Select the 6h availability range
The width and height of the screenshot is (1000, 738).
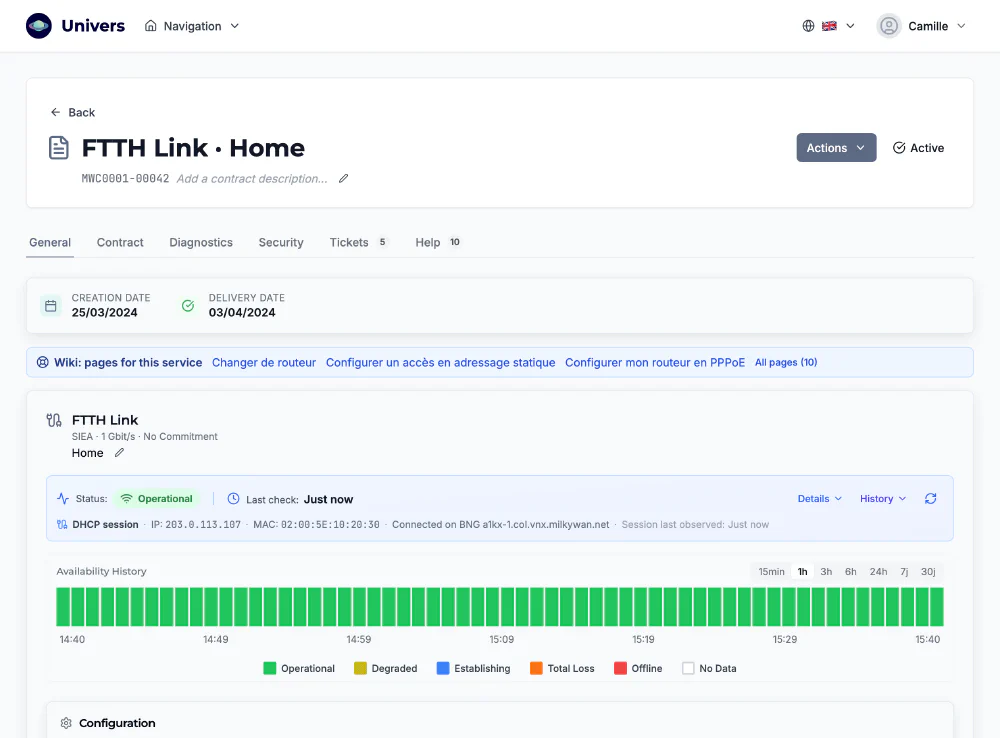click(851, 572)
